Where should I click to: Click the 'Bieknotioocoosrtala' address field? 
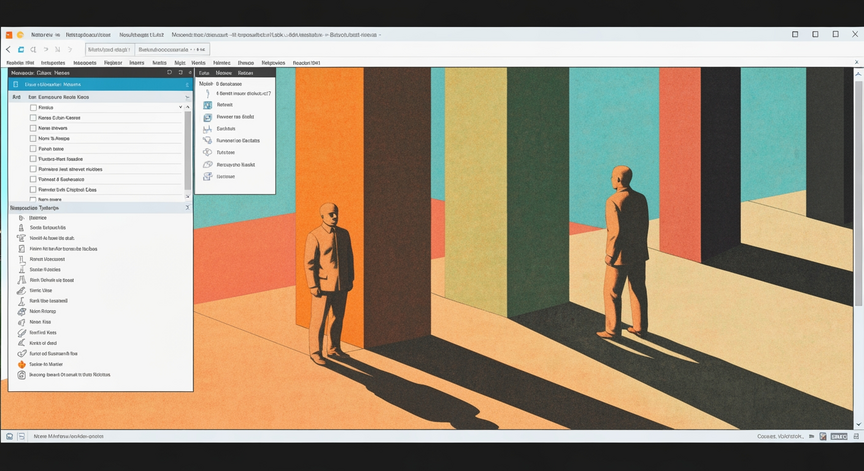tap(172, 50)
